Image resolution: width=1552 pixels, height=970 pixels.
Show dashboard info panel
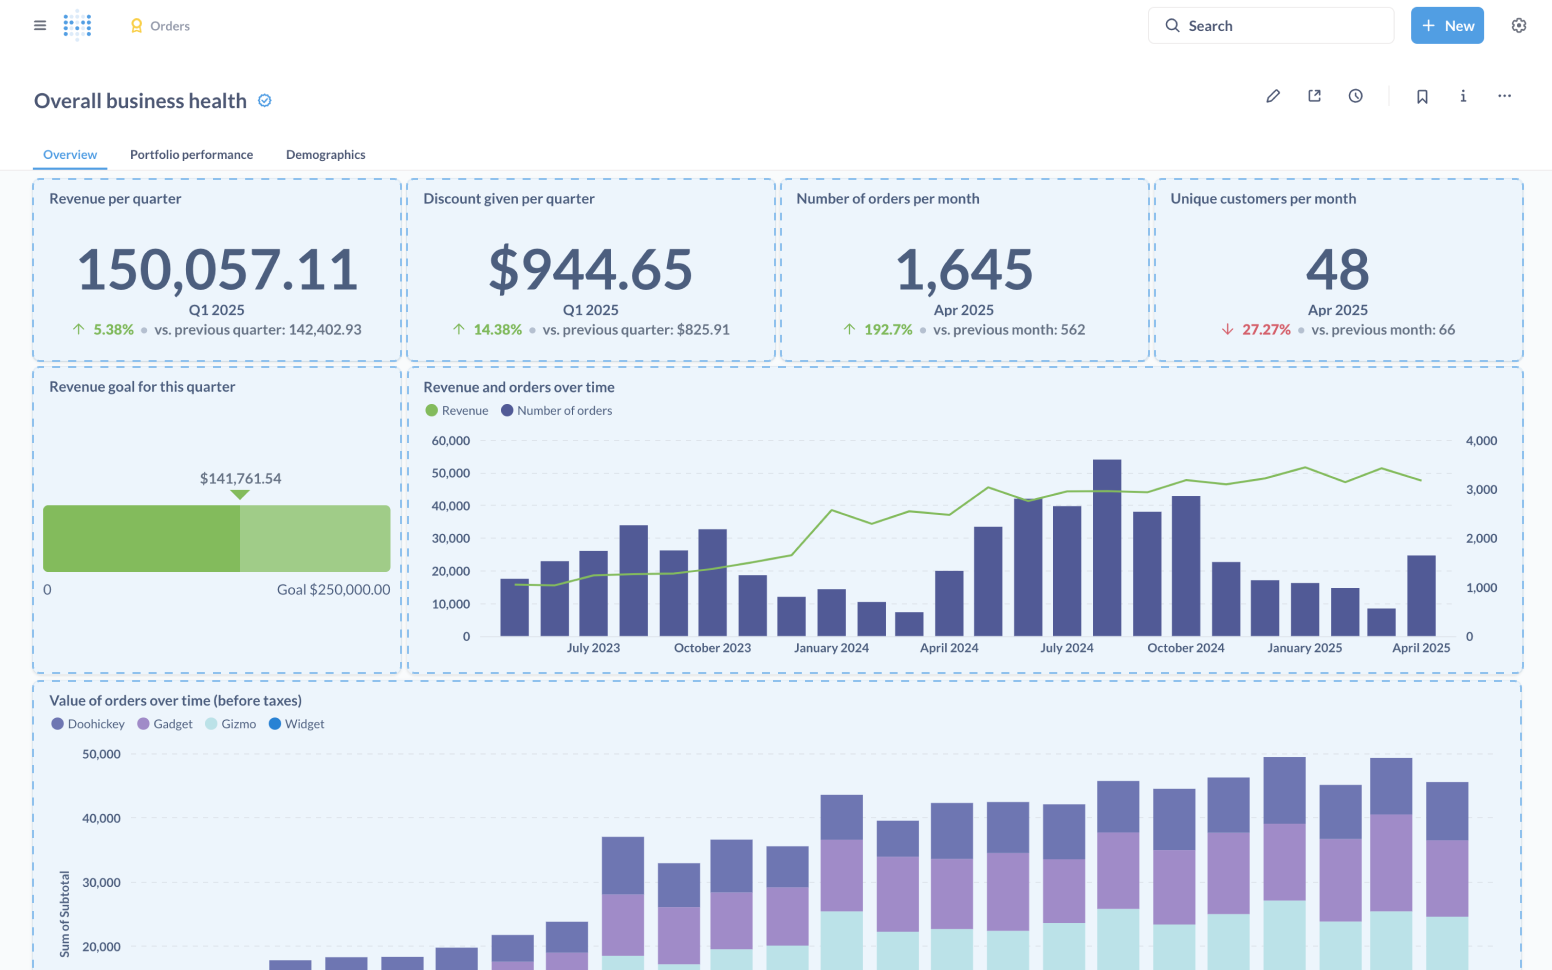point(1463,96)
